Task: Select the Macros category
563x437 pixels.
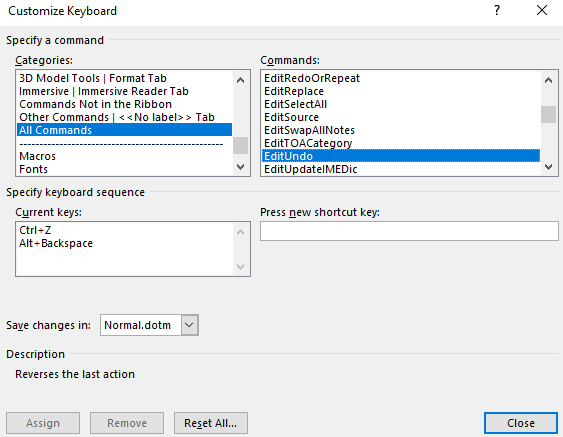Action: (37, 156)
